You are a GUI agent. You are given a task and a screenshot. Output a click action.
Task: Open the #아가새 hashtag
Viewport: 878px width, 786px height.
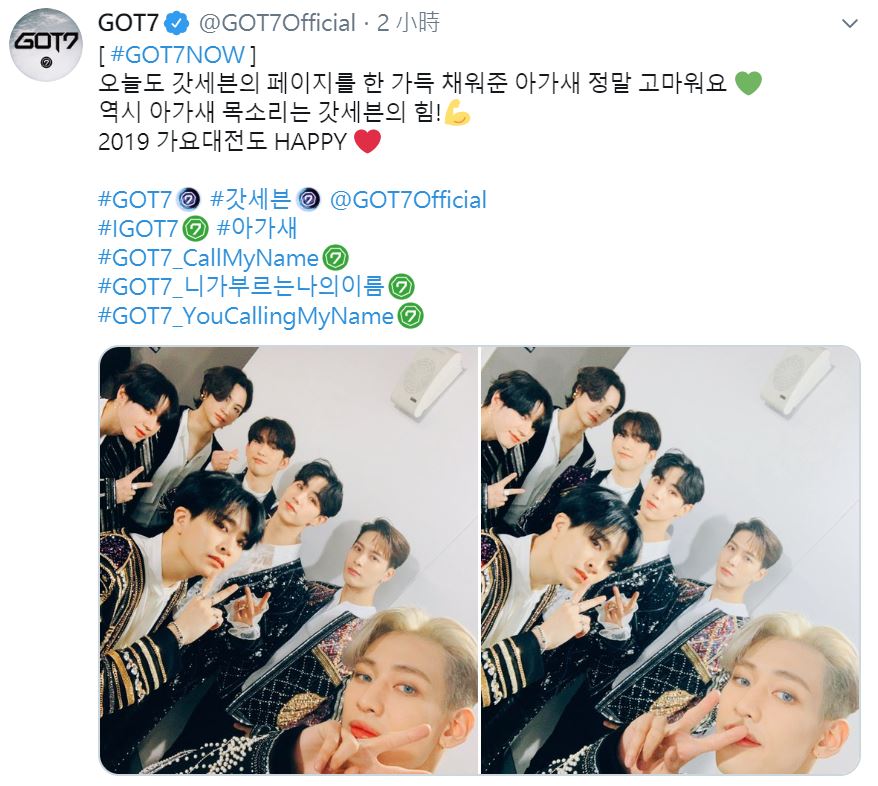point(257,228)
